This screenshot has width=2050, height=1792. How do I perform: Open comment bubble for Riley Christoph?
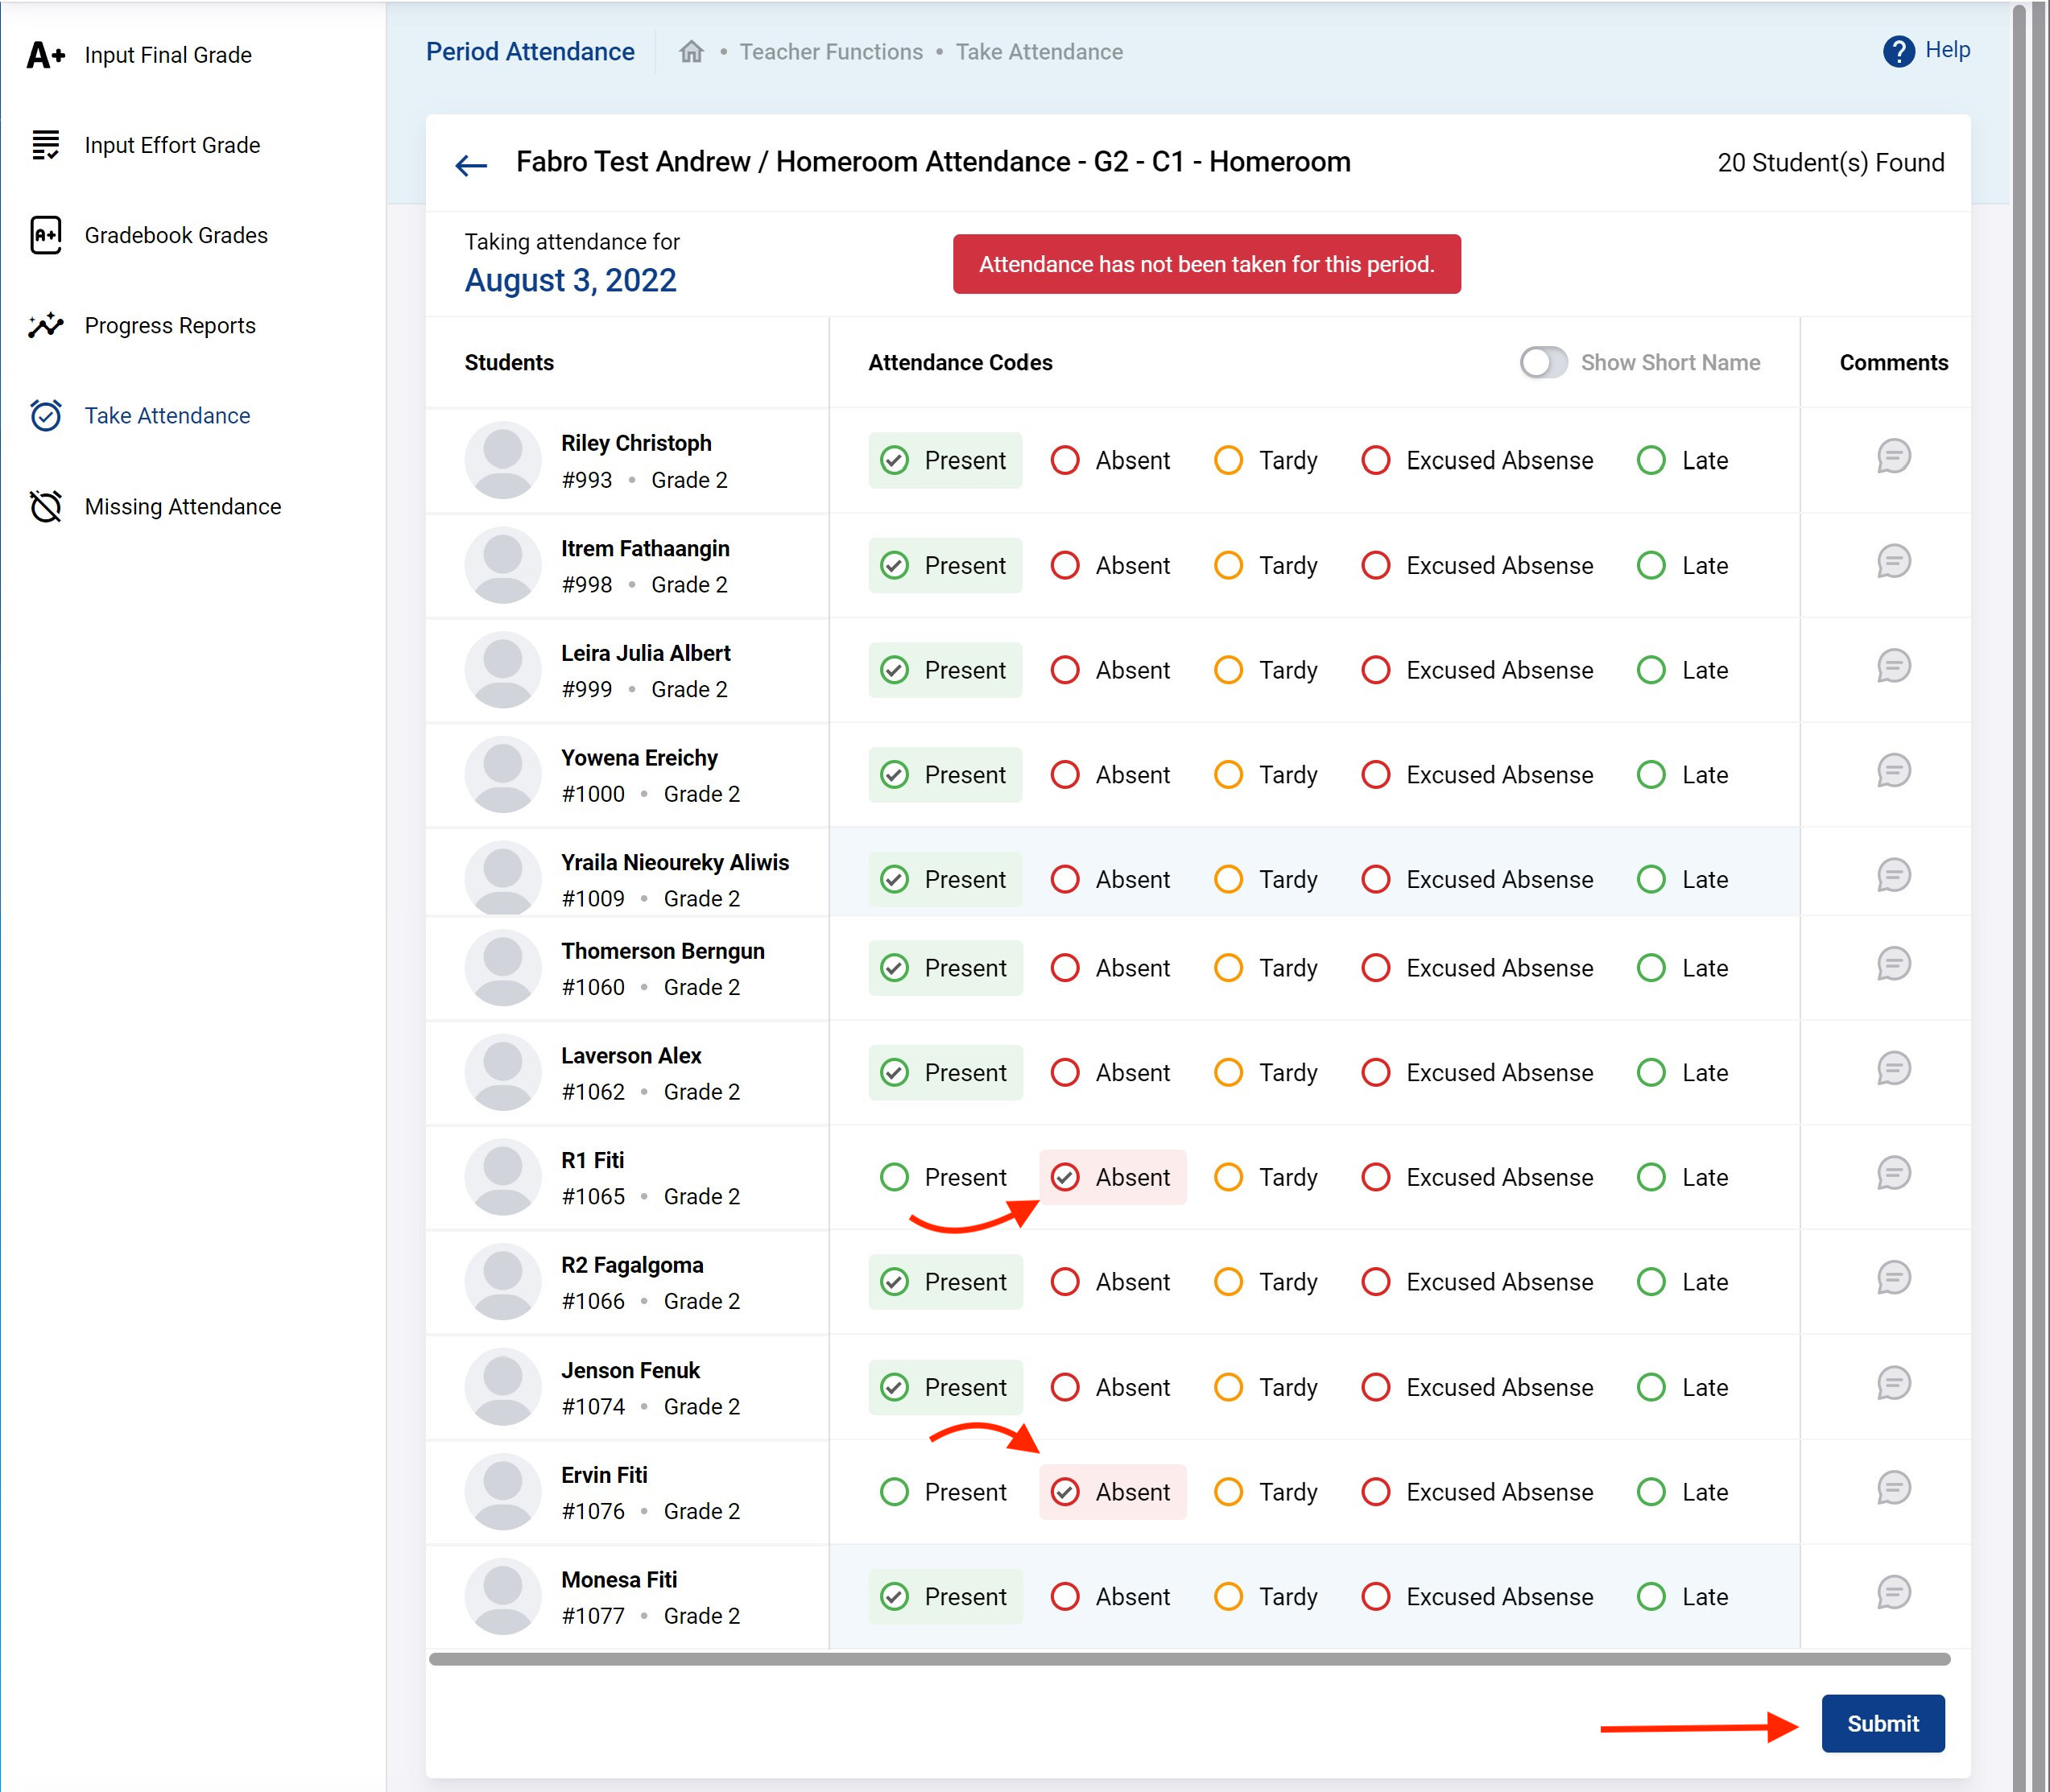tap(1893, 457)
